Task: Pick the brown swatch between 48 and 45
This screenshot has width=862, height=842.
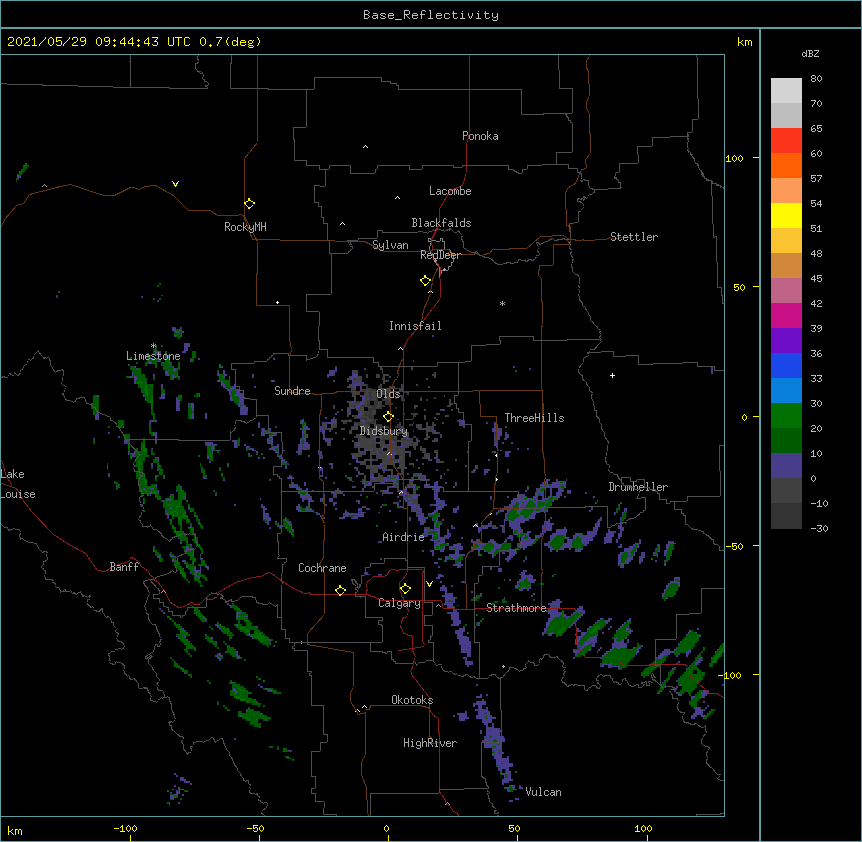Action: 786,265
